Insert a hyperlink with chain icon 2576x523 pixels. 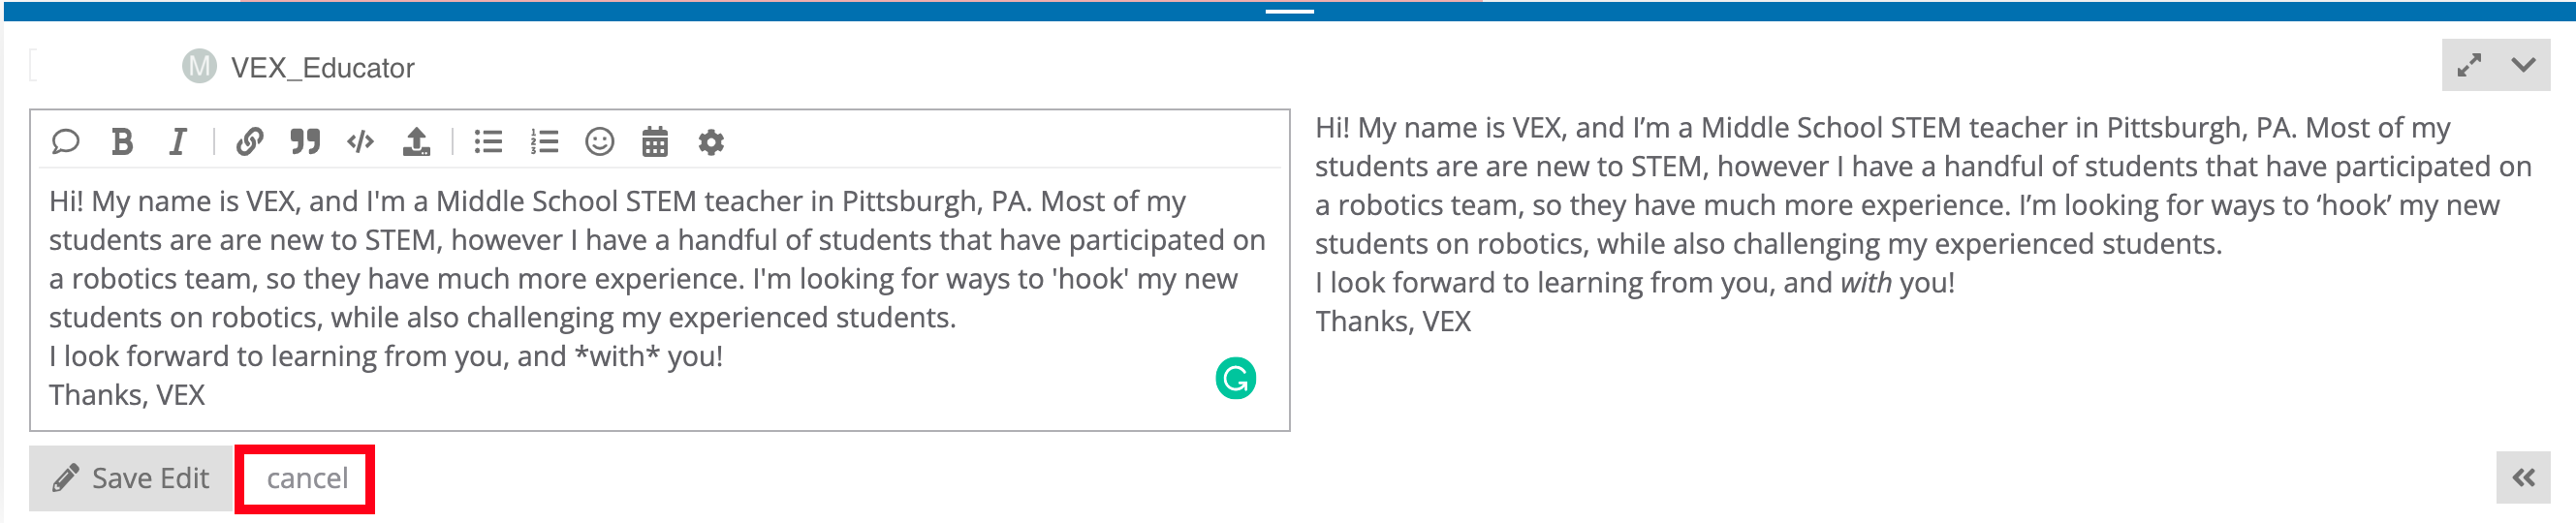coord(249,142)
